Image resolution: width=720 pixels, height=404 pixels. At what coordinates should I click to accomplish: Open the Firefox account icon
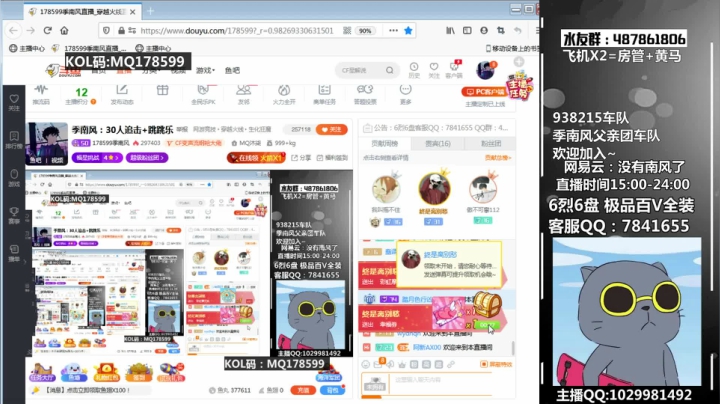(484, 30)
